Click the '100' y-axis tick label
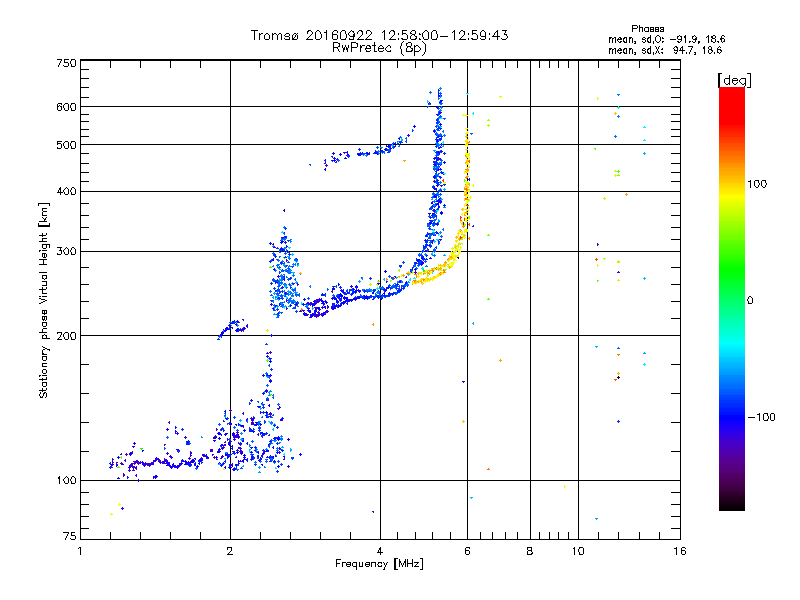The image size is (800, 600). (x=66, y=481)
